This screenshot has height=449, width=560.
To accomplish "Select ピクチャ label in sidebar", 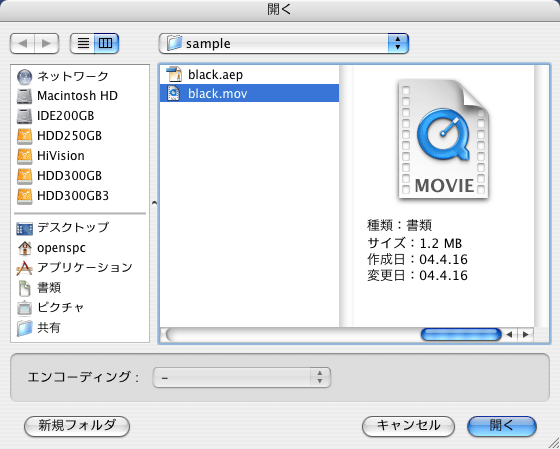I will 61,308.
